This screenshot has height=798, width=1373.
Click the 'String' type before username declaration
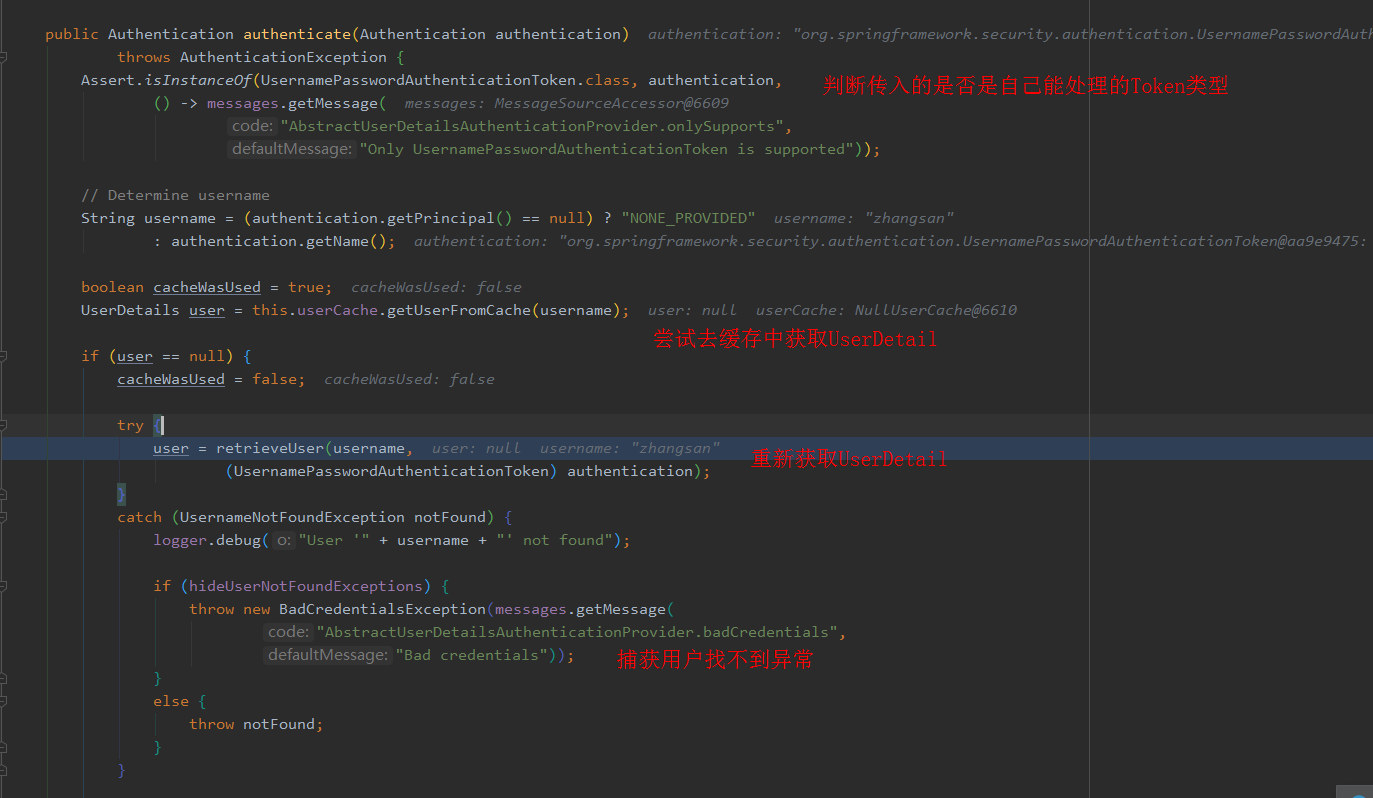pos(108,218)
